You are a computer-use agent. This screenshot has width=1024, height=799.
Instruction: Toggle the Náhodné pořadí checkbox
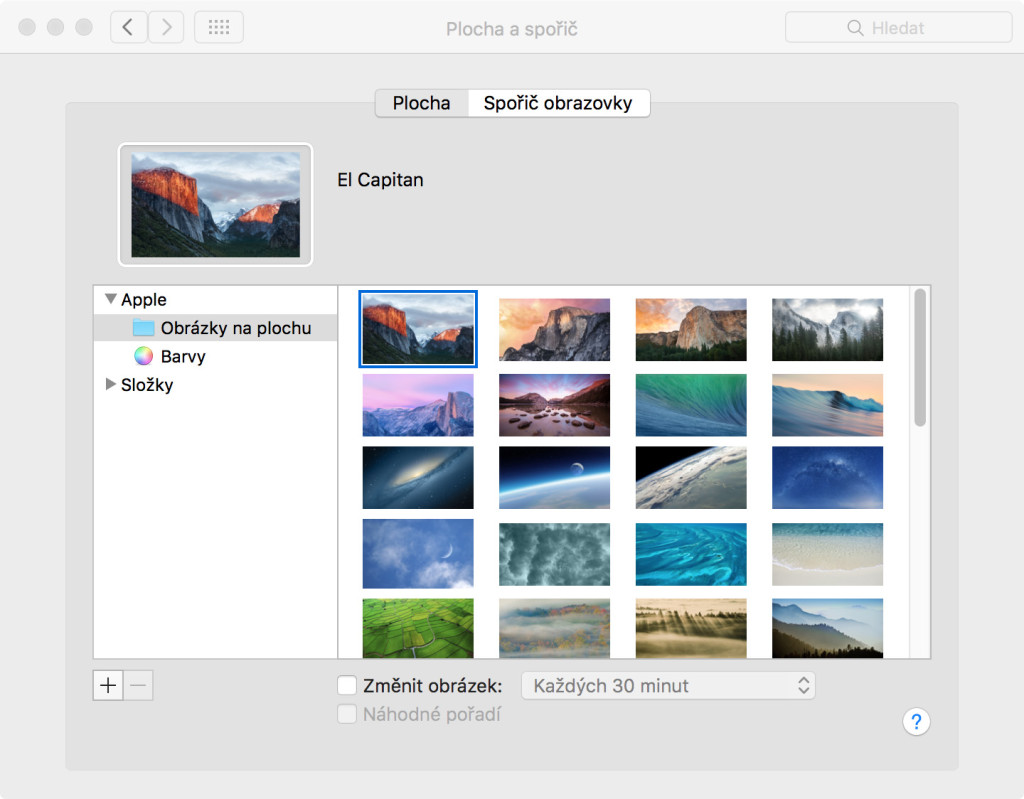click(347, 714)
